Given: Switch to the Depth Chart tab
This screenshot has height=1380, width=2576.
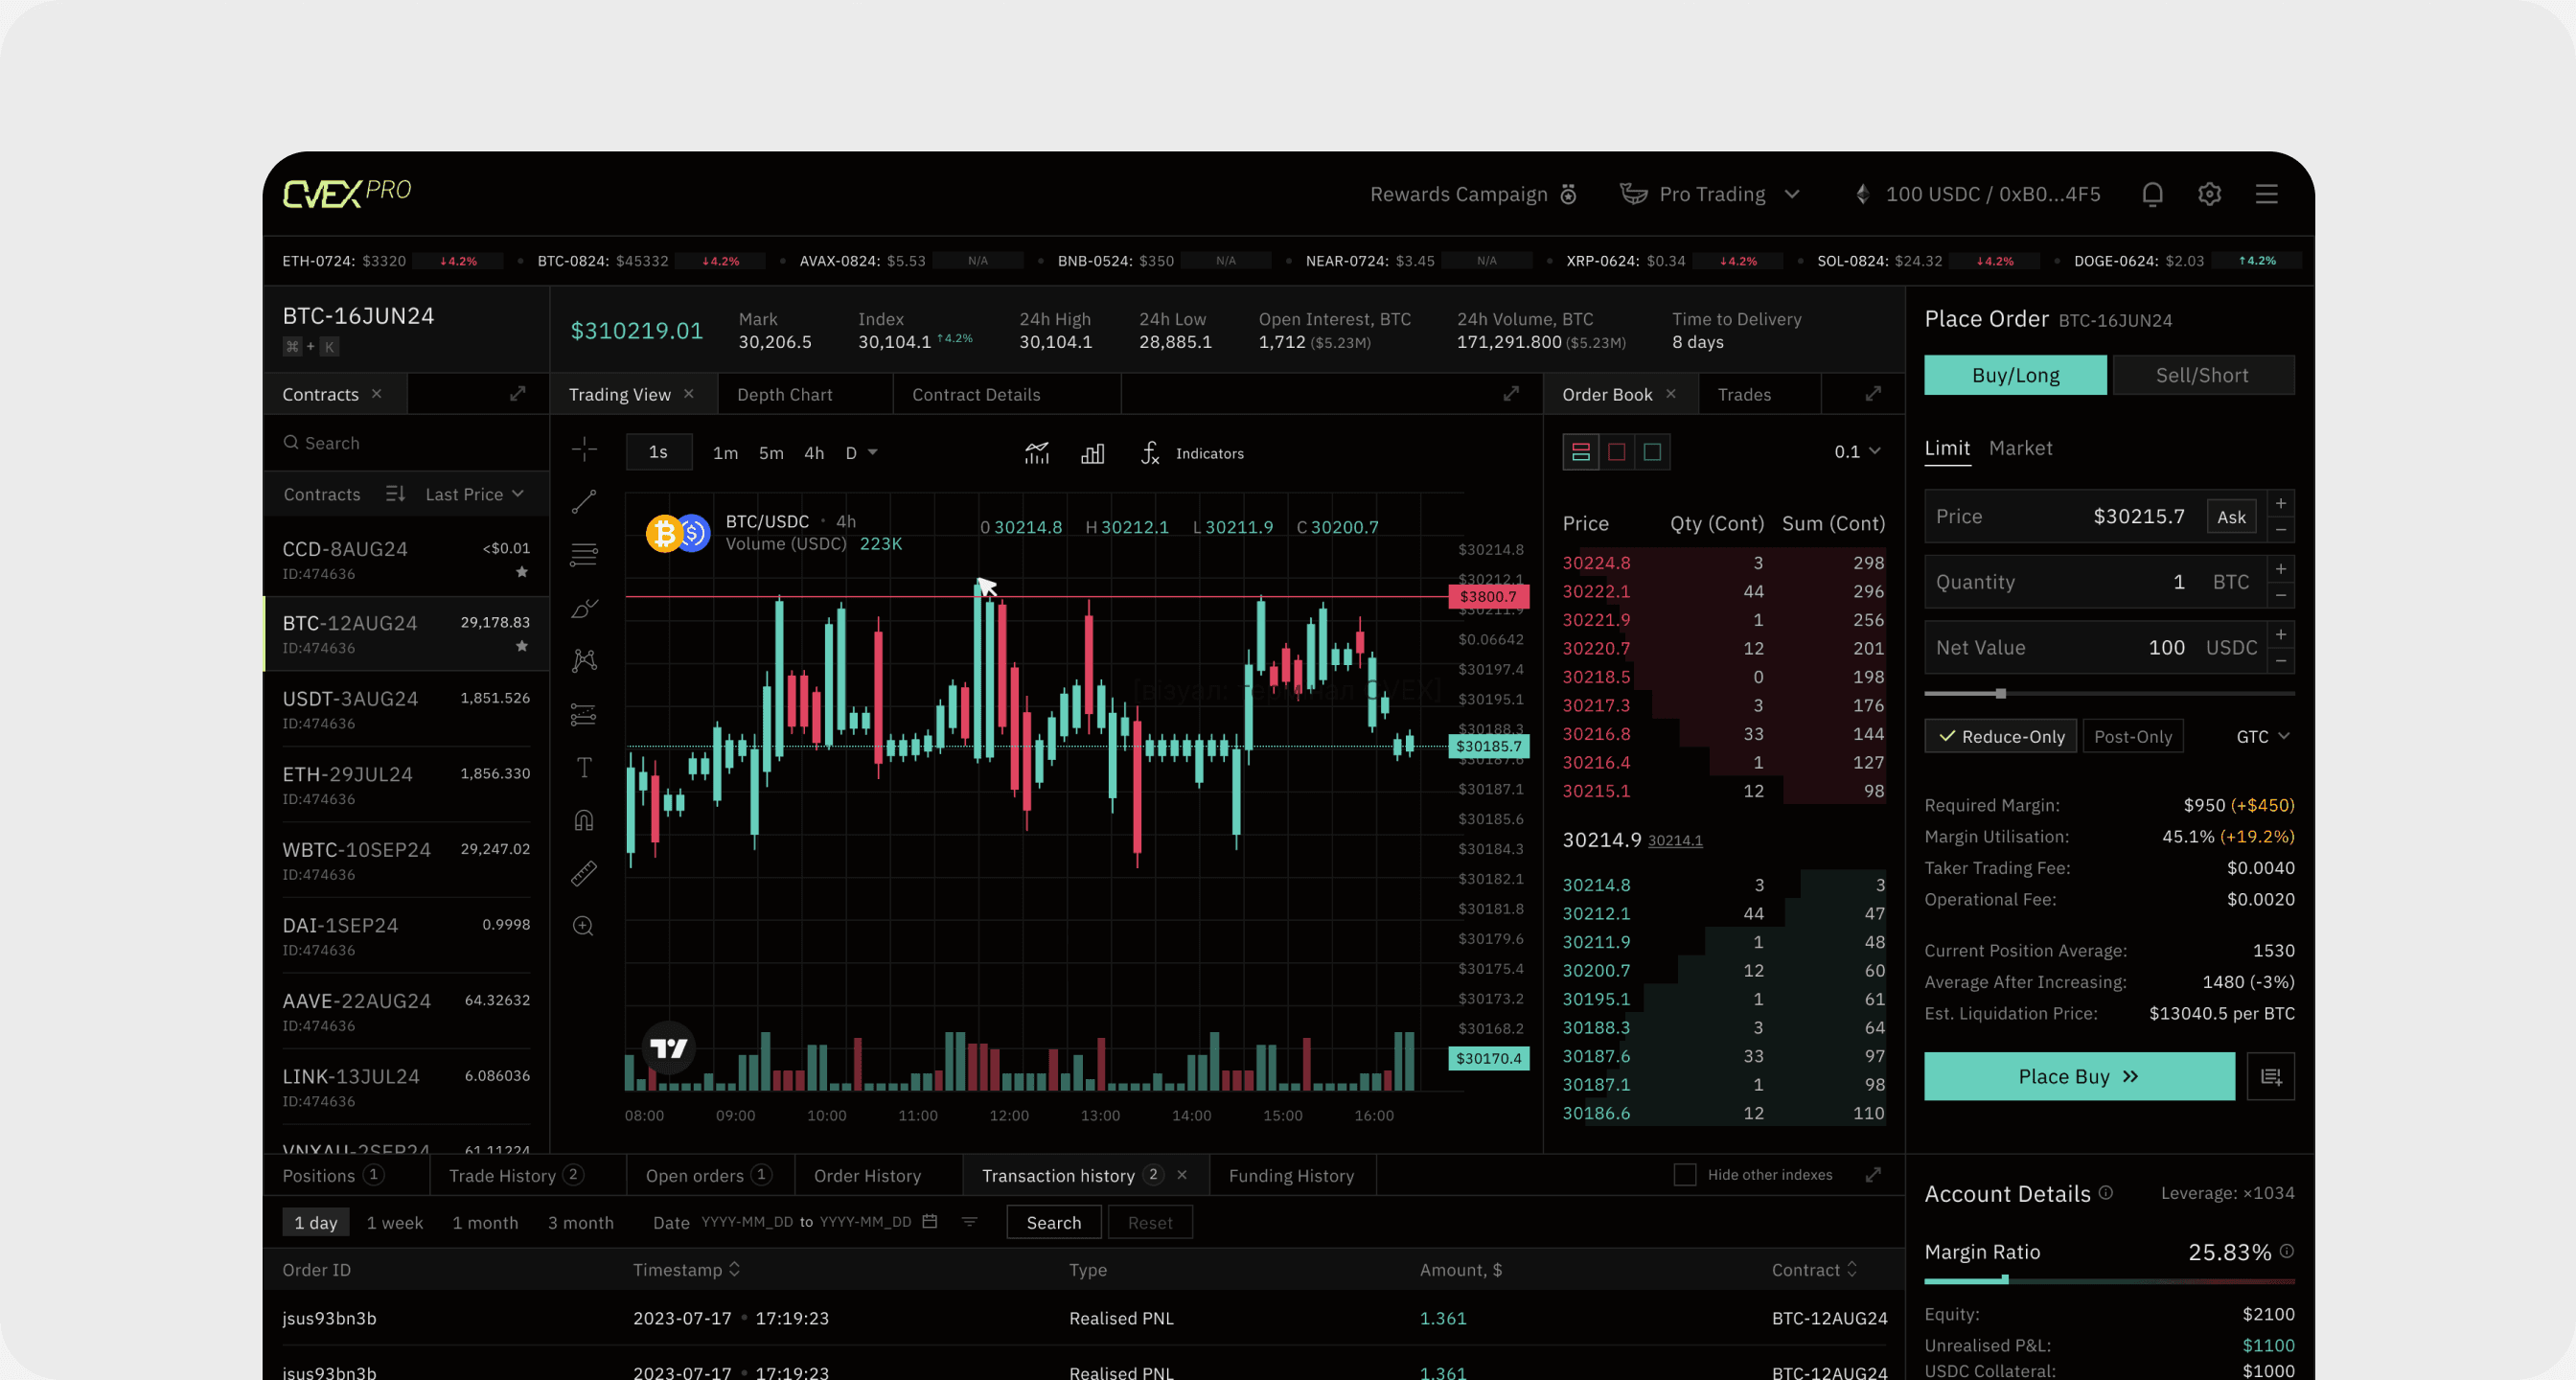Looking at the screenshot, I should [784, 394].
